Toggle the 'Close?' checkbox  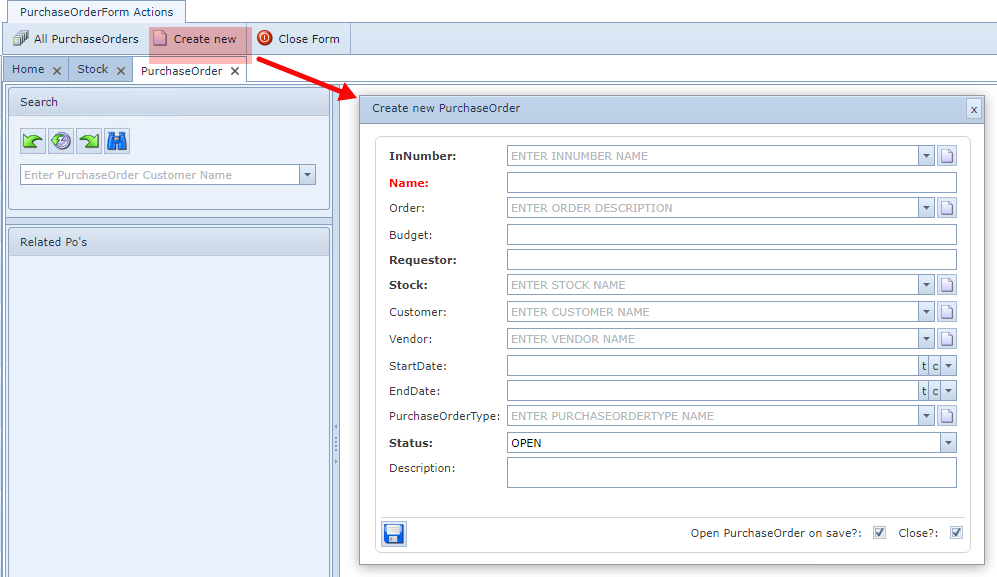coord(956,533)
